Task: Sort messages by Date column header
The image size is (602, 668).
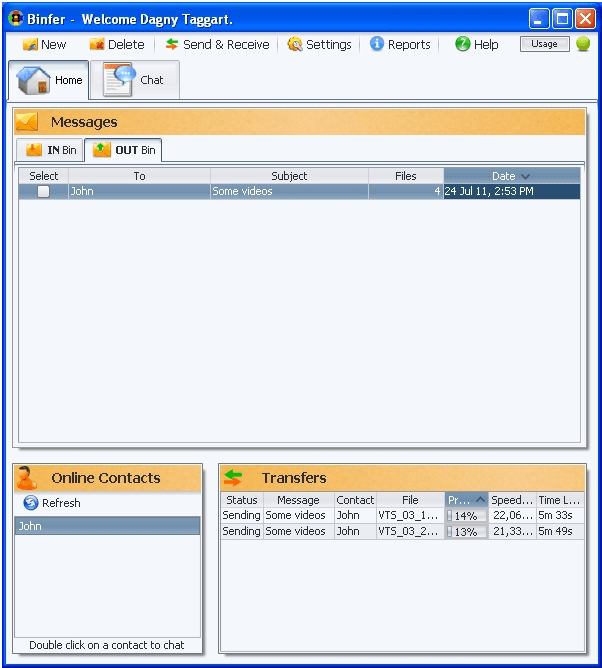Action: click(511, 176)
